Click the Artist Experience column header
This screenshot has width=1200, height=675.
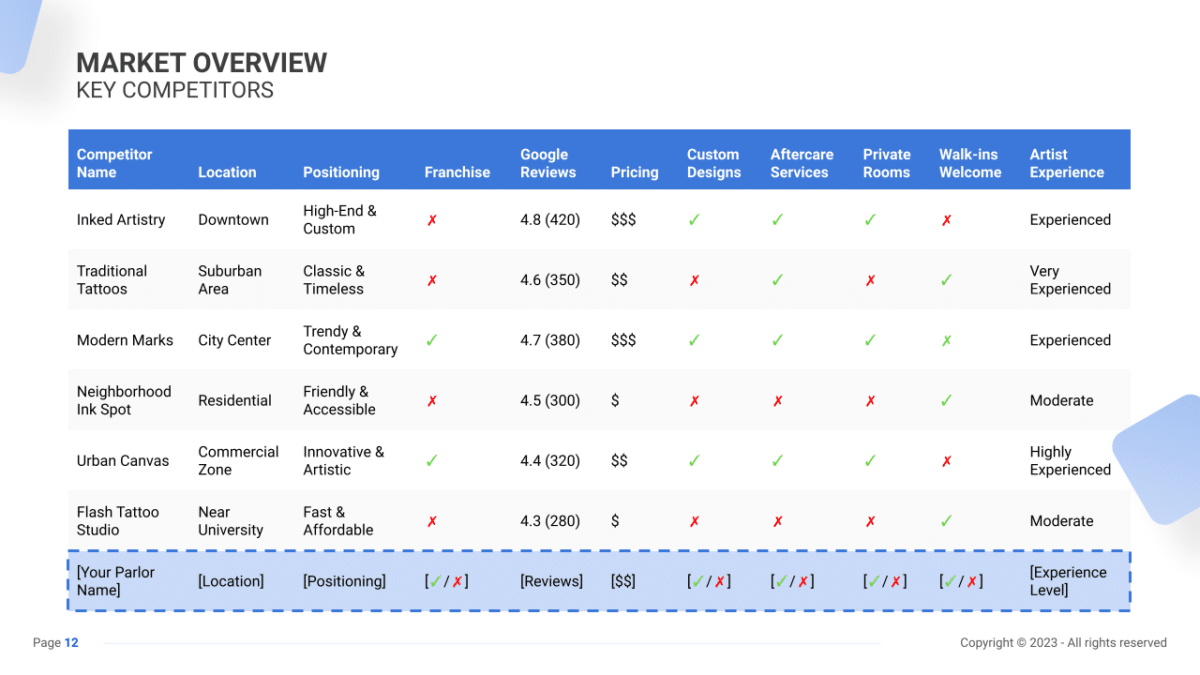pyautogui.click(x=1067, y=163)
